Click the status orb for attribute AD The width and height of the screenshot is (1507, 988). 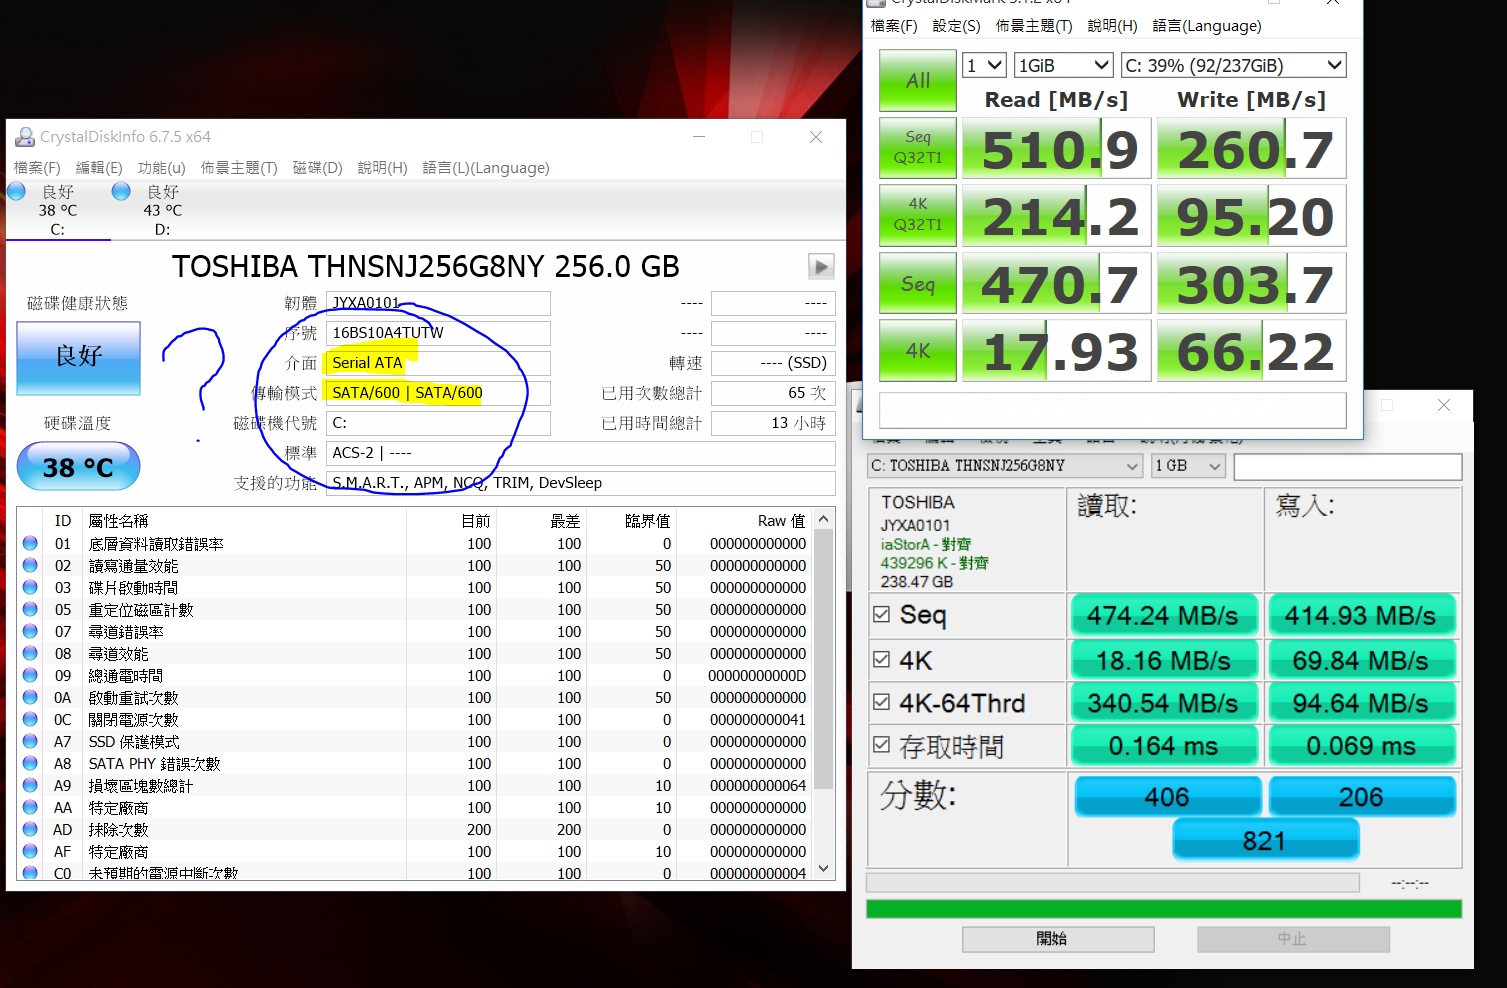[x=31, y=830]
